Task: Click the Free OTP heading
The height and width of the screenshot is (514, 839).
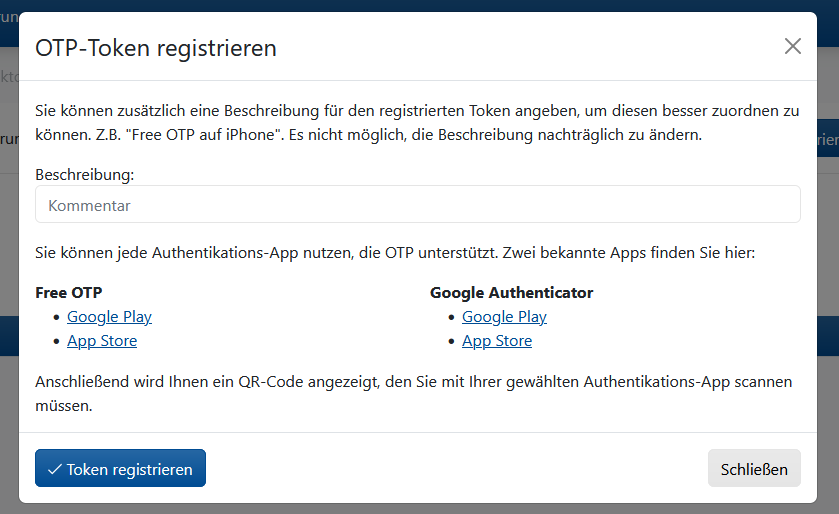Action: 69,293
